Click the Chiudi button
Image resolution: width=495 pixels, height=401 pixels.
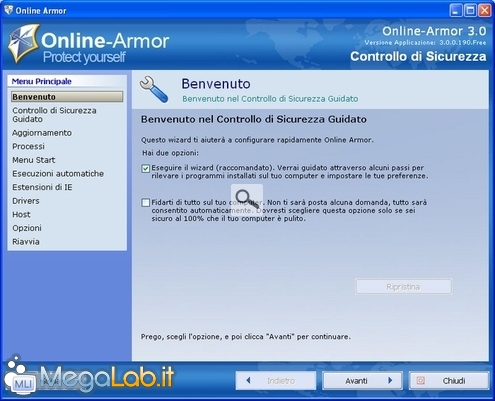click(449, 380)
